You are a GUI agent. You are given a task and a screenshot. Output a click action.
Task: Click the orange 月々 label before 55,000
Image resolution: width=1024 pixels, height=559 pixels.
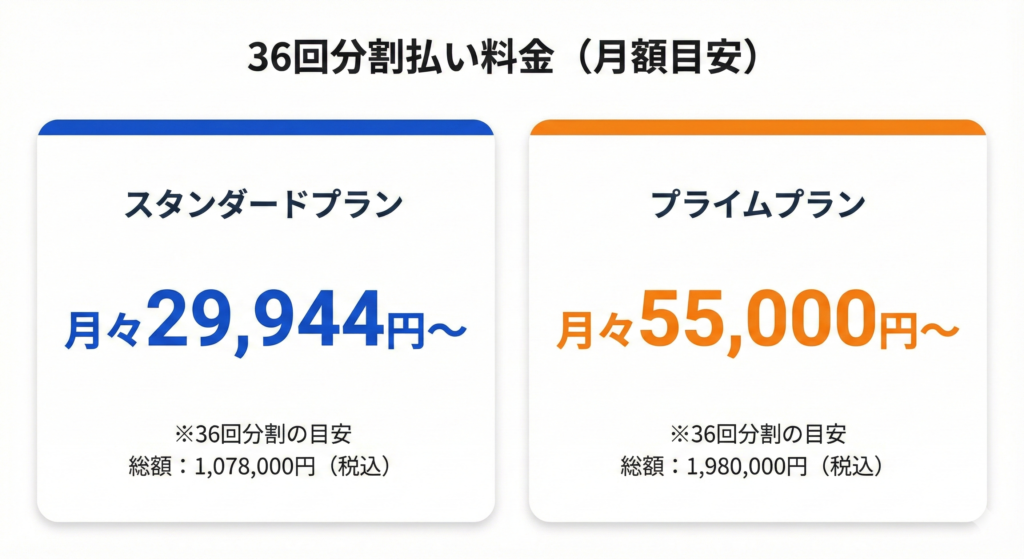(x=595, y=330)
